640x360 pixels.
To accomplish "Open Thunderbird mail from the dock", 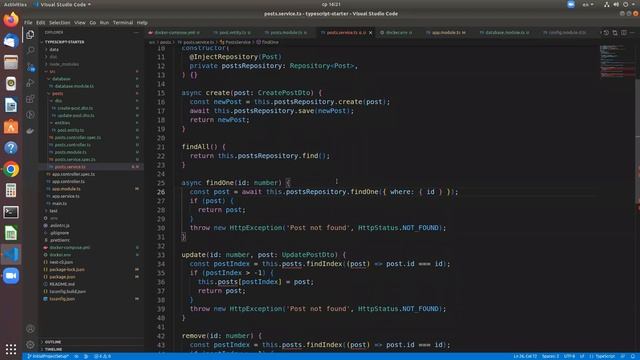I will click(x=11, y=41).
